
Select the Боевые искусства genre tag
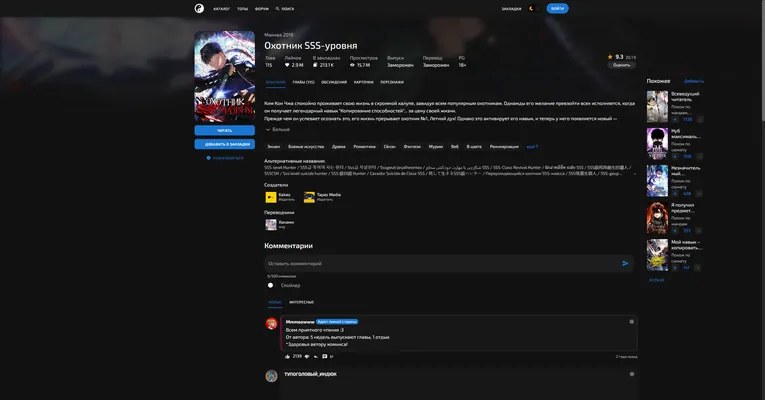(306, 147)
